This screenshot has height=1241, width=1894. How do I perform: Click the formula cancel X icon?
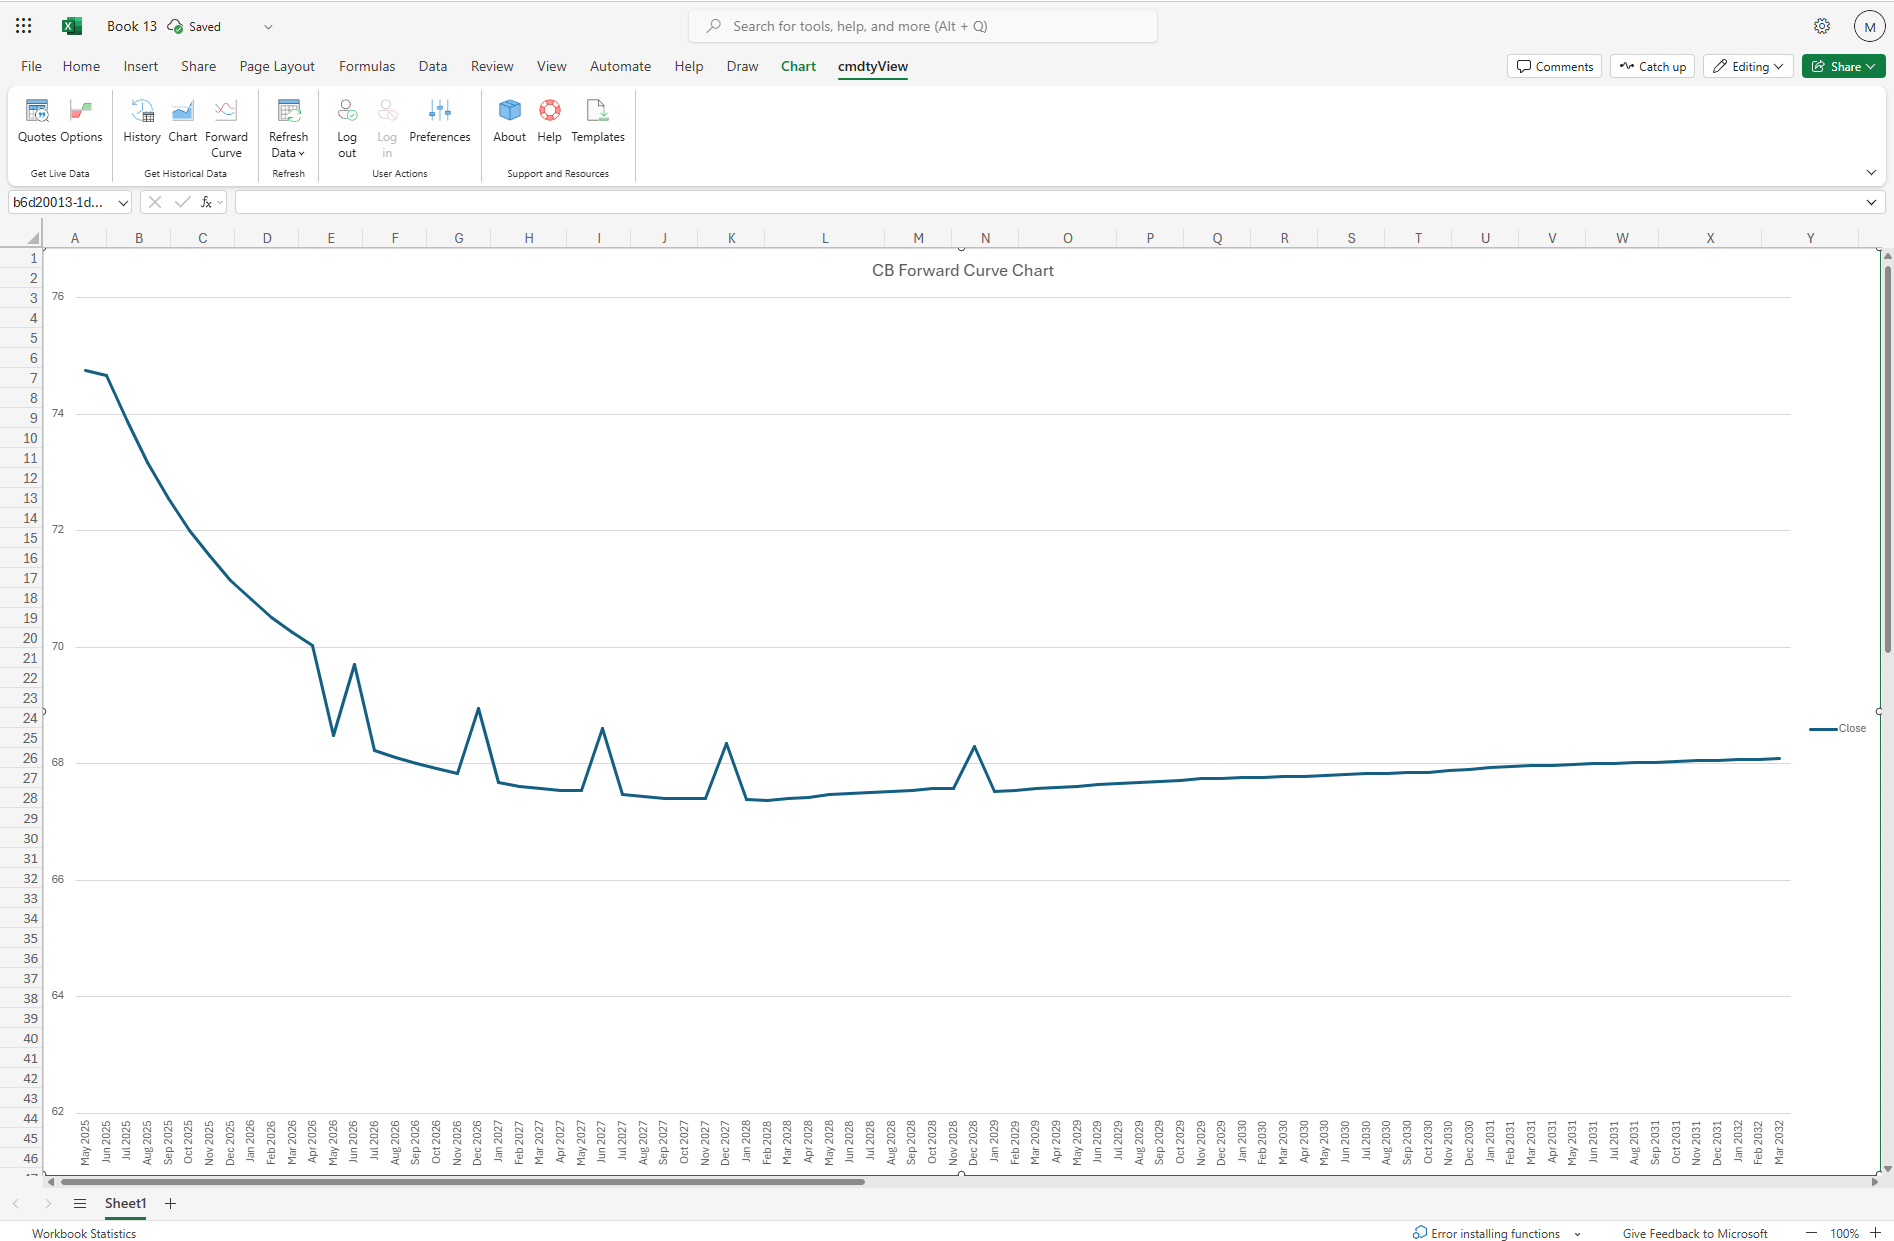tap(155, 202)
